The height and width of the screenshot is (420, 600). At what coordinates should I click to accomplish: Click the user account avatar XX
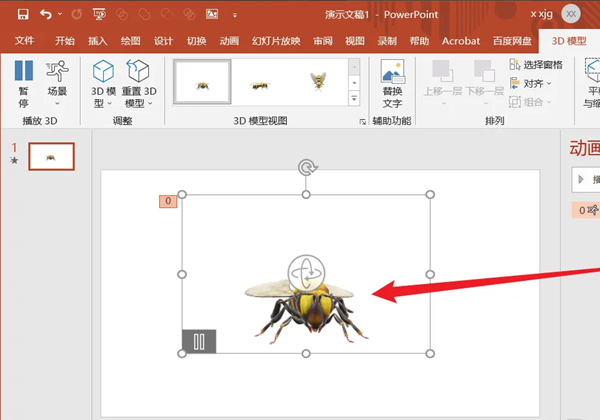tap(571, 14)
